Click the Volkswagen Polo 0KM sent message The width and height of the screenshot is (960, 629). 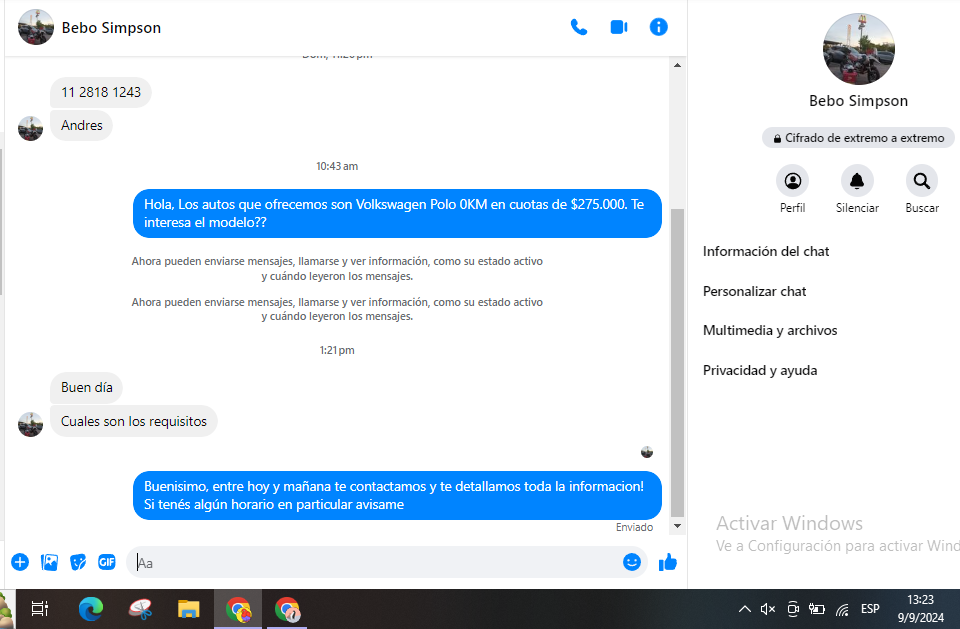(x=397, y=213)
